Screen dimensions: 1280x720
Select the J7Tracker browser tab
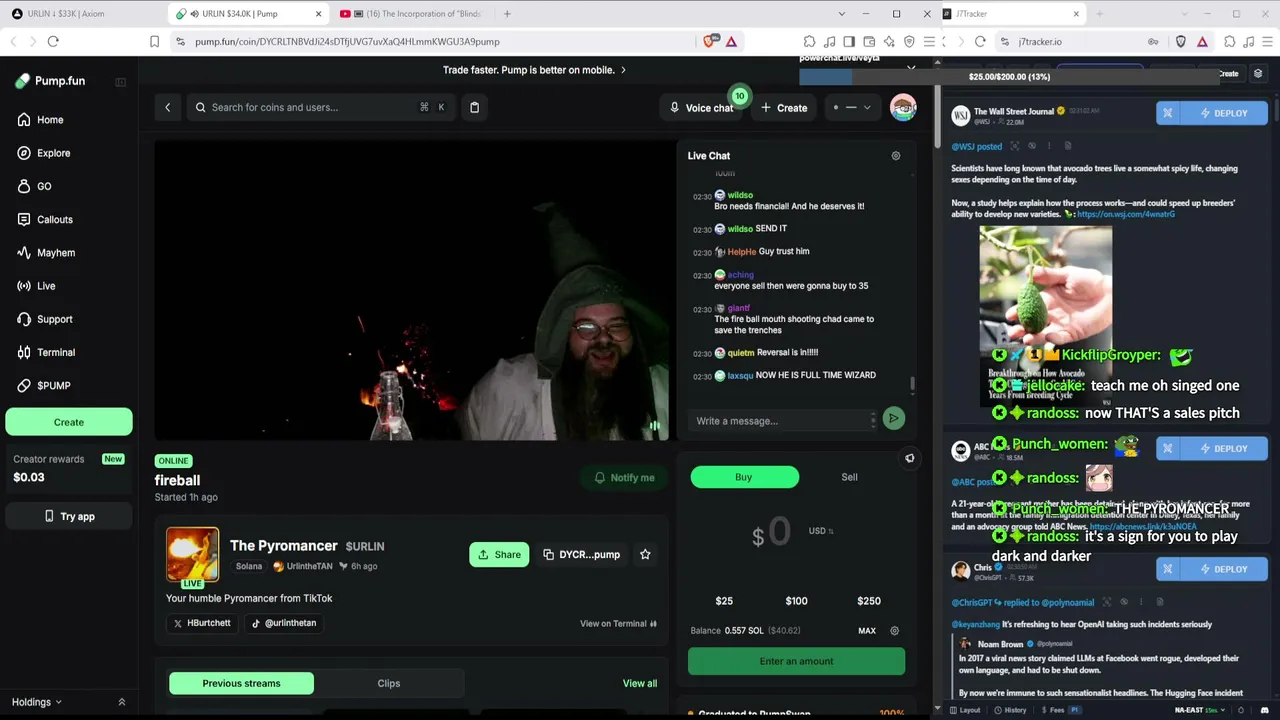pos(1014,14)
